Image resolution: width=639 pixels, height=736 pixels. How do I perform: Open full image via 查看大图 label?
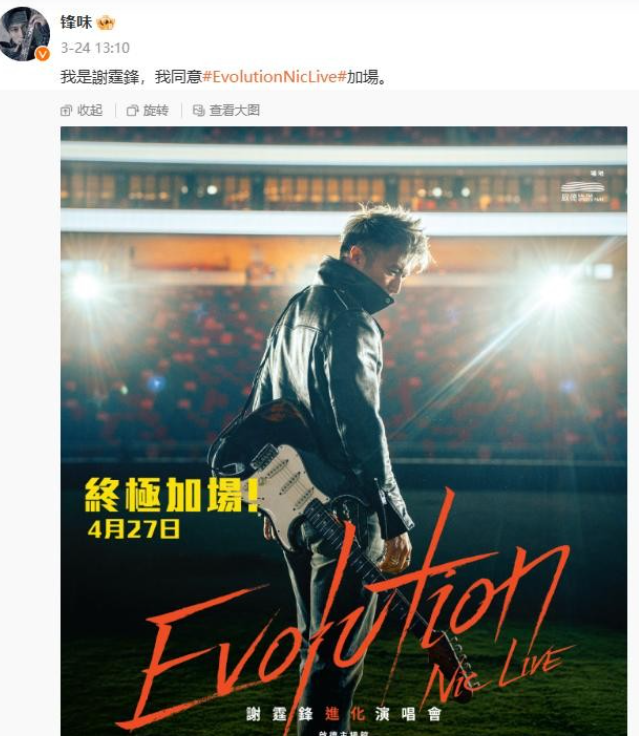coord(234,110)
